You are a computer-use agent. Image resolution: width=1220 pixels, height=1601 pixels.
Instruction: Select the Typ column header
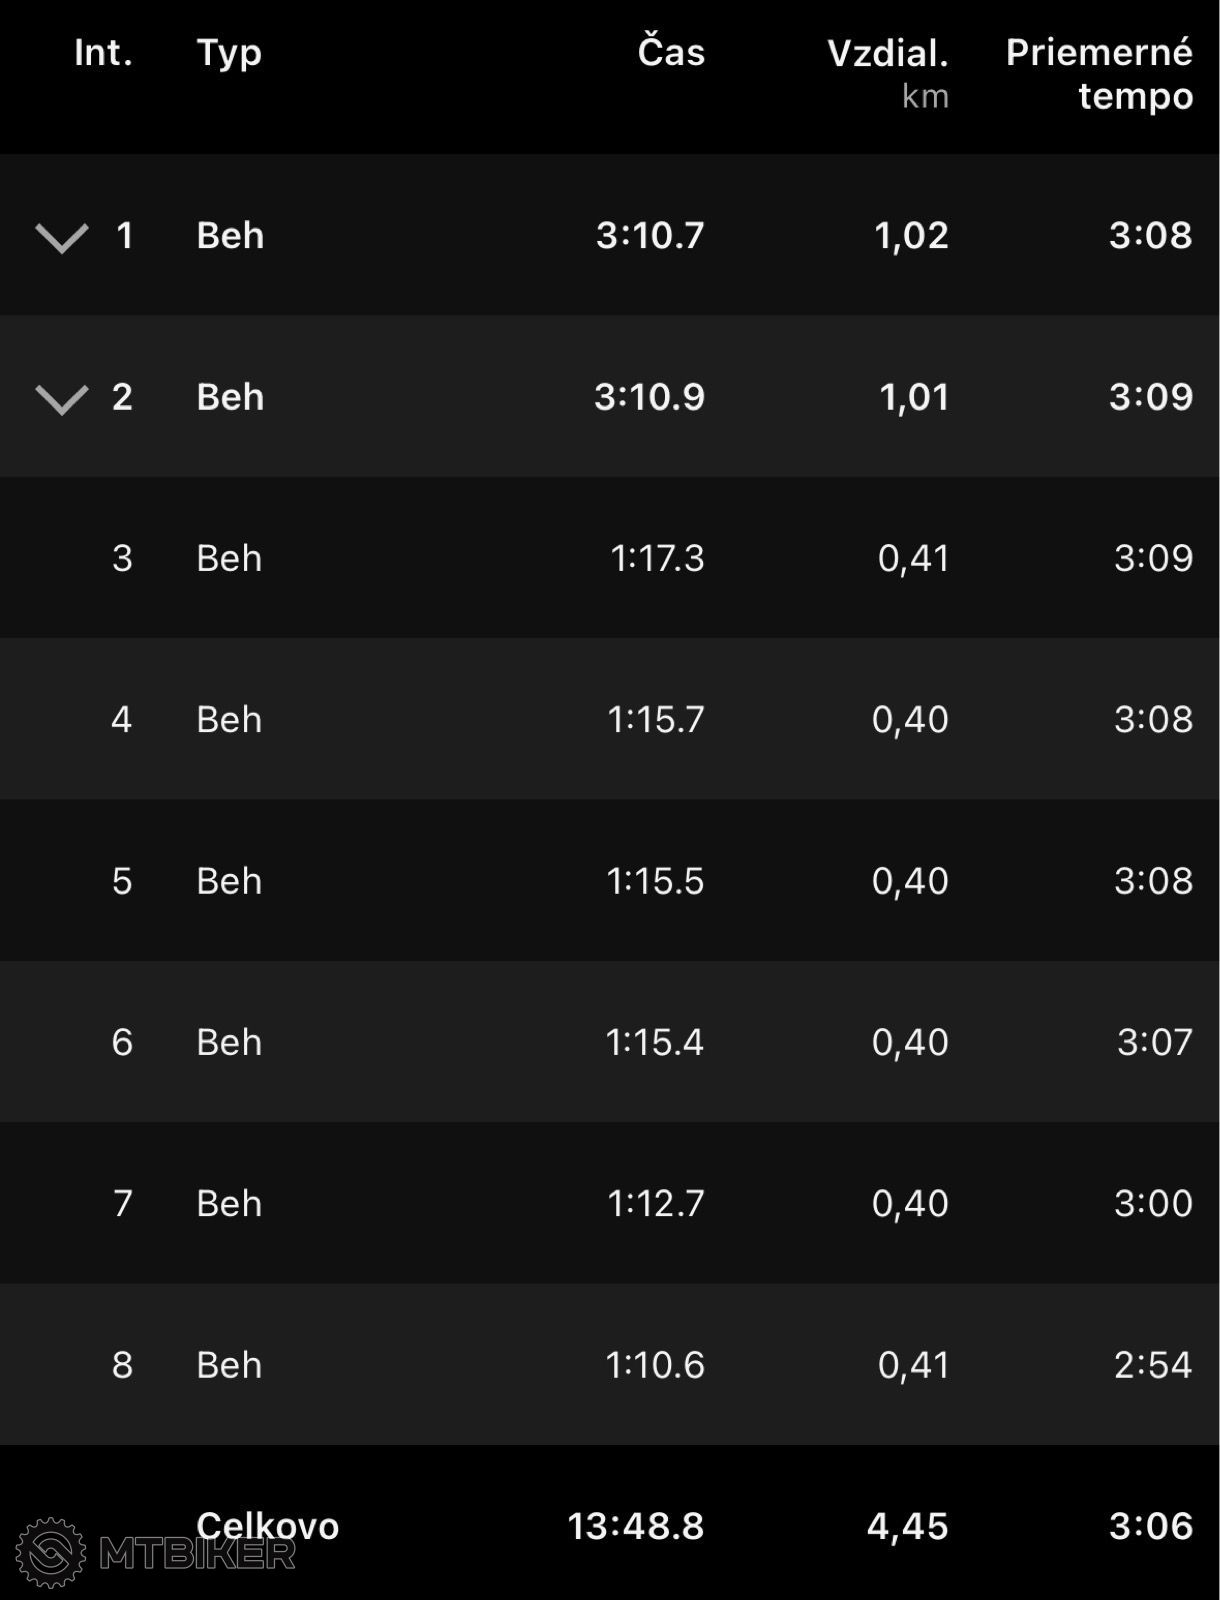tap(229, 54)
